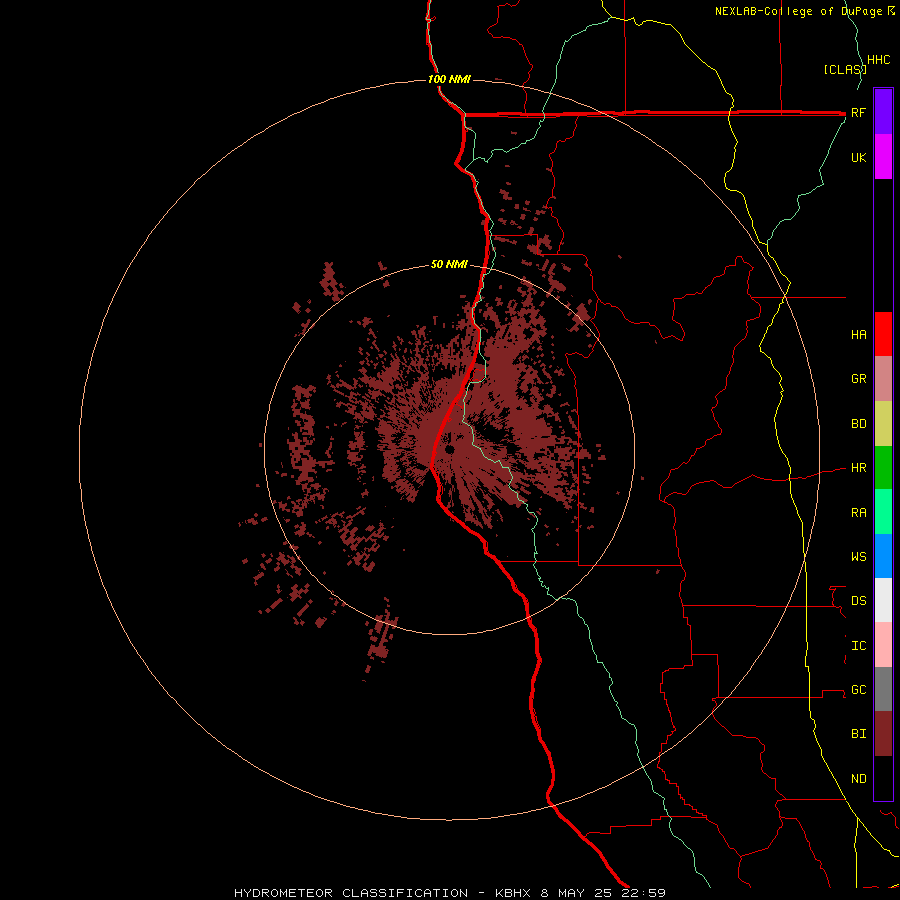Click the black radar site dot at center

[x=449, y=449]
